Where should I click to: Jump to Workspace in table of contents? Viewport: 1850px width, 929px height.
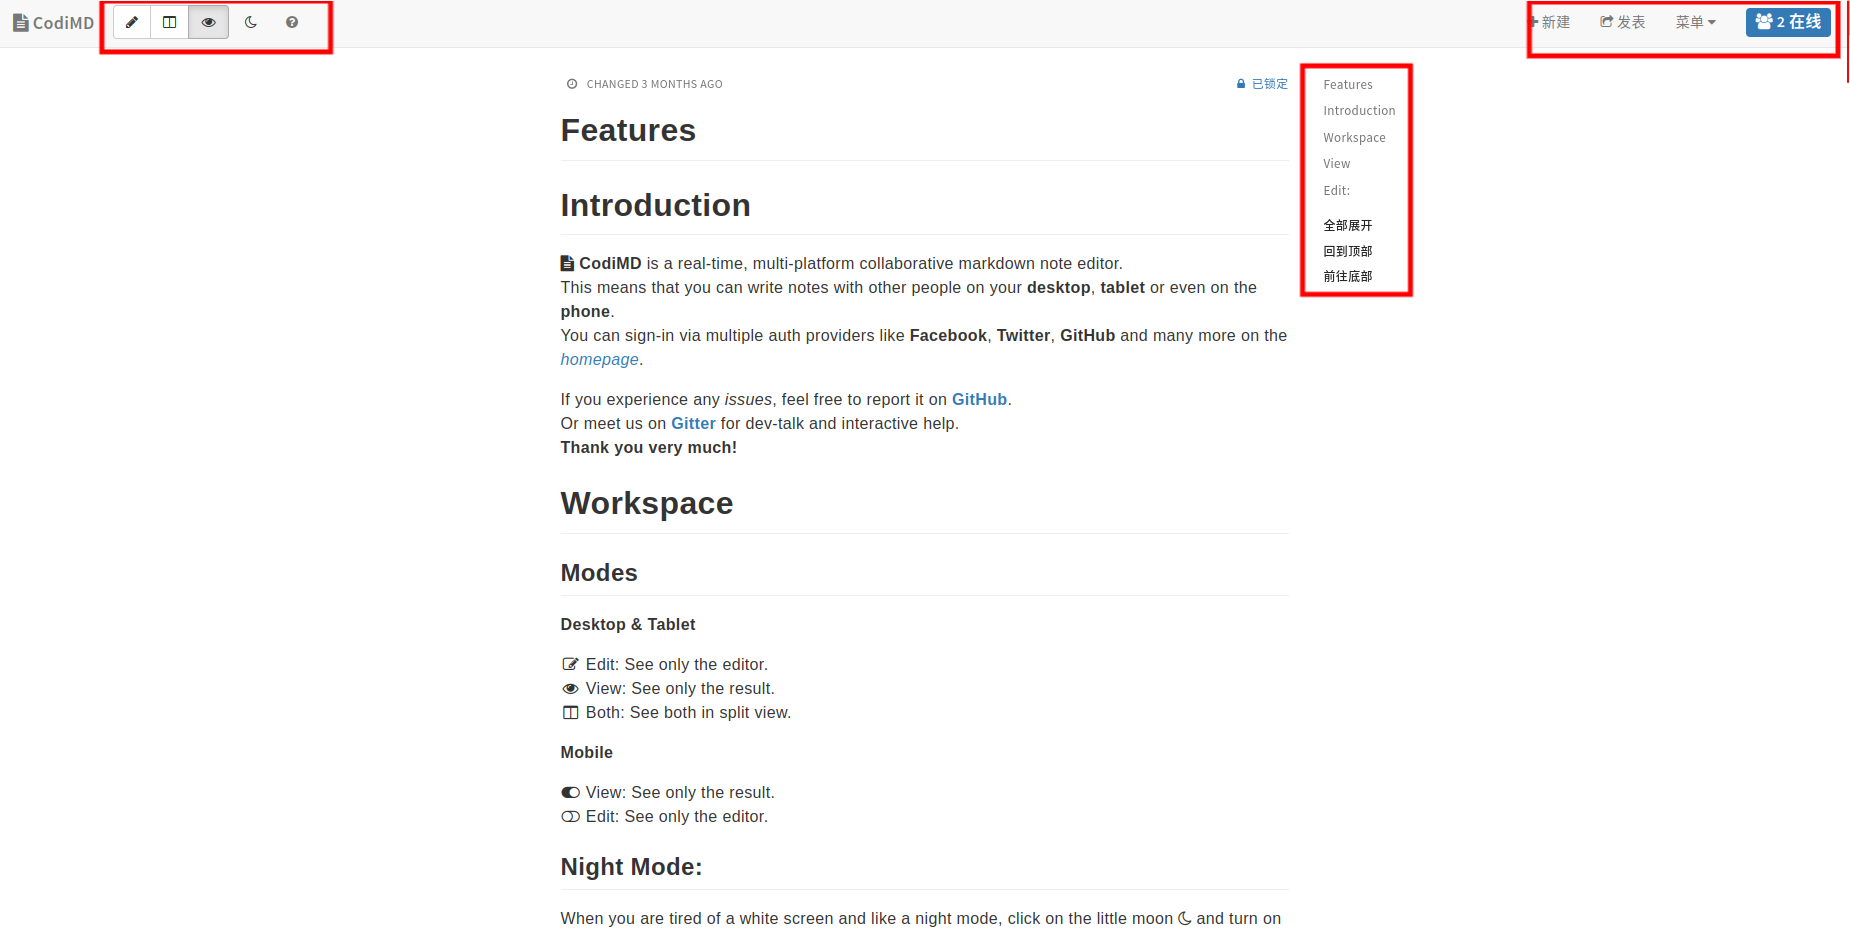pos(1354,138)
